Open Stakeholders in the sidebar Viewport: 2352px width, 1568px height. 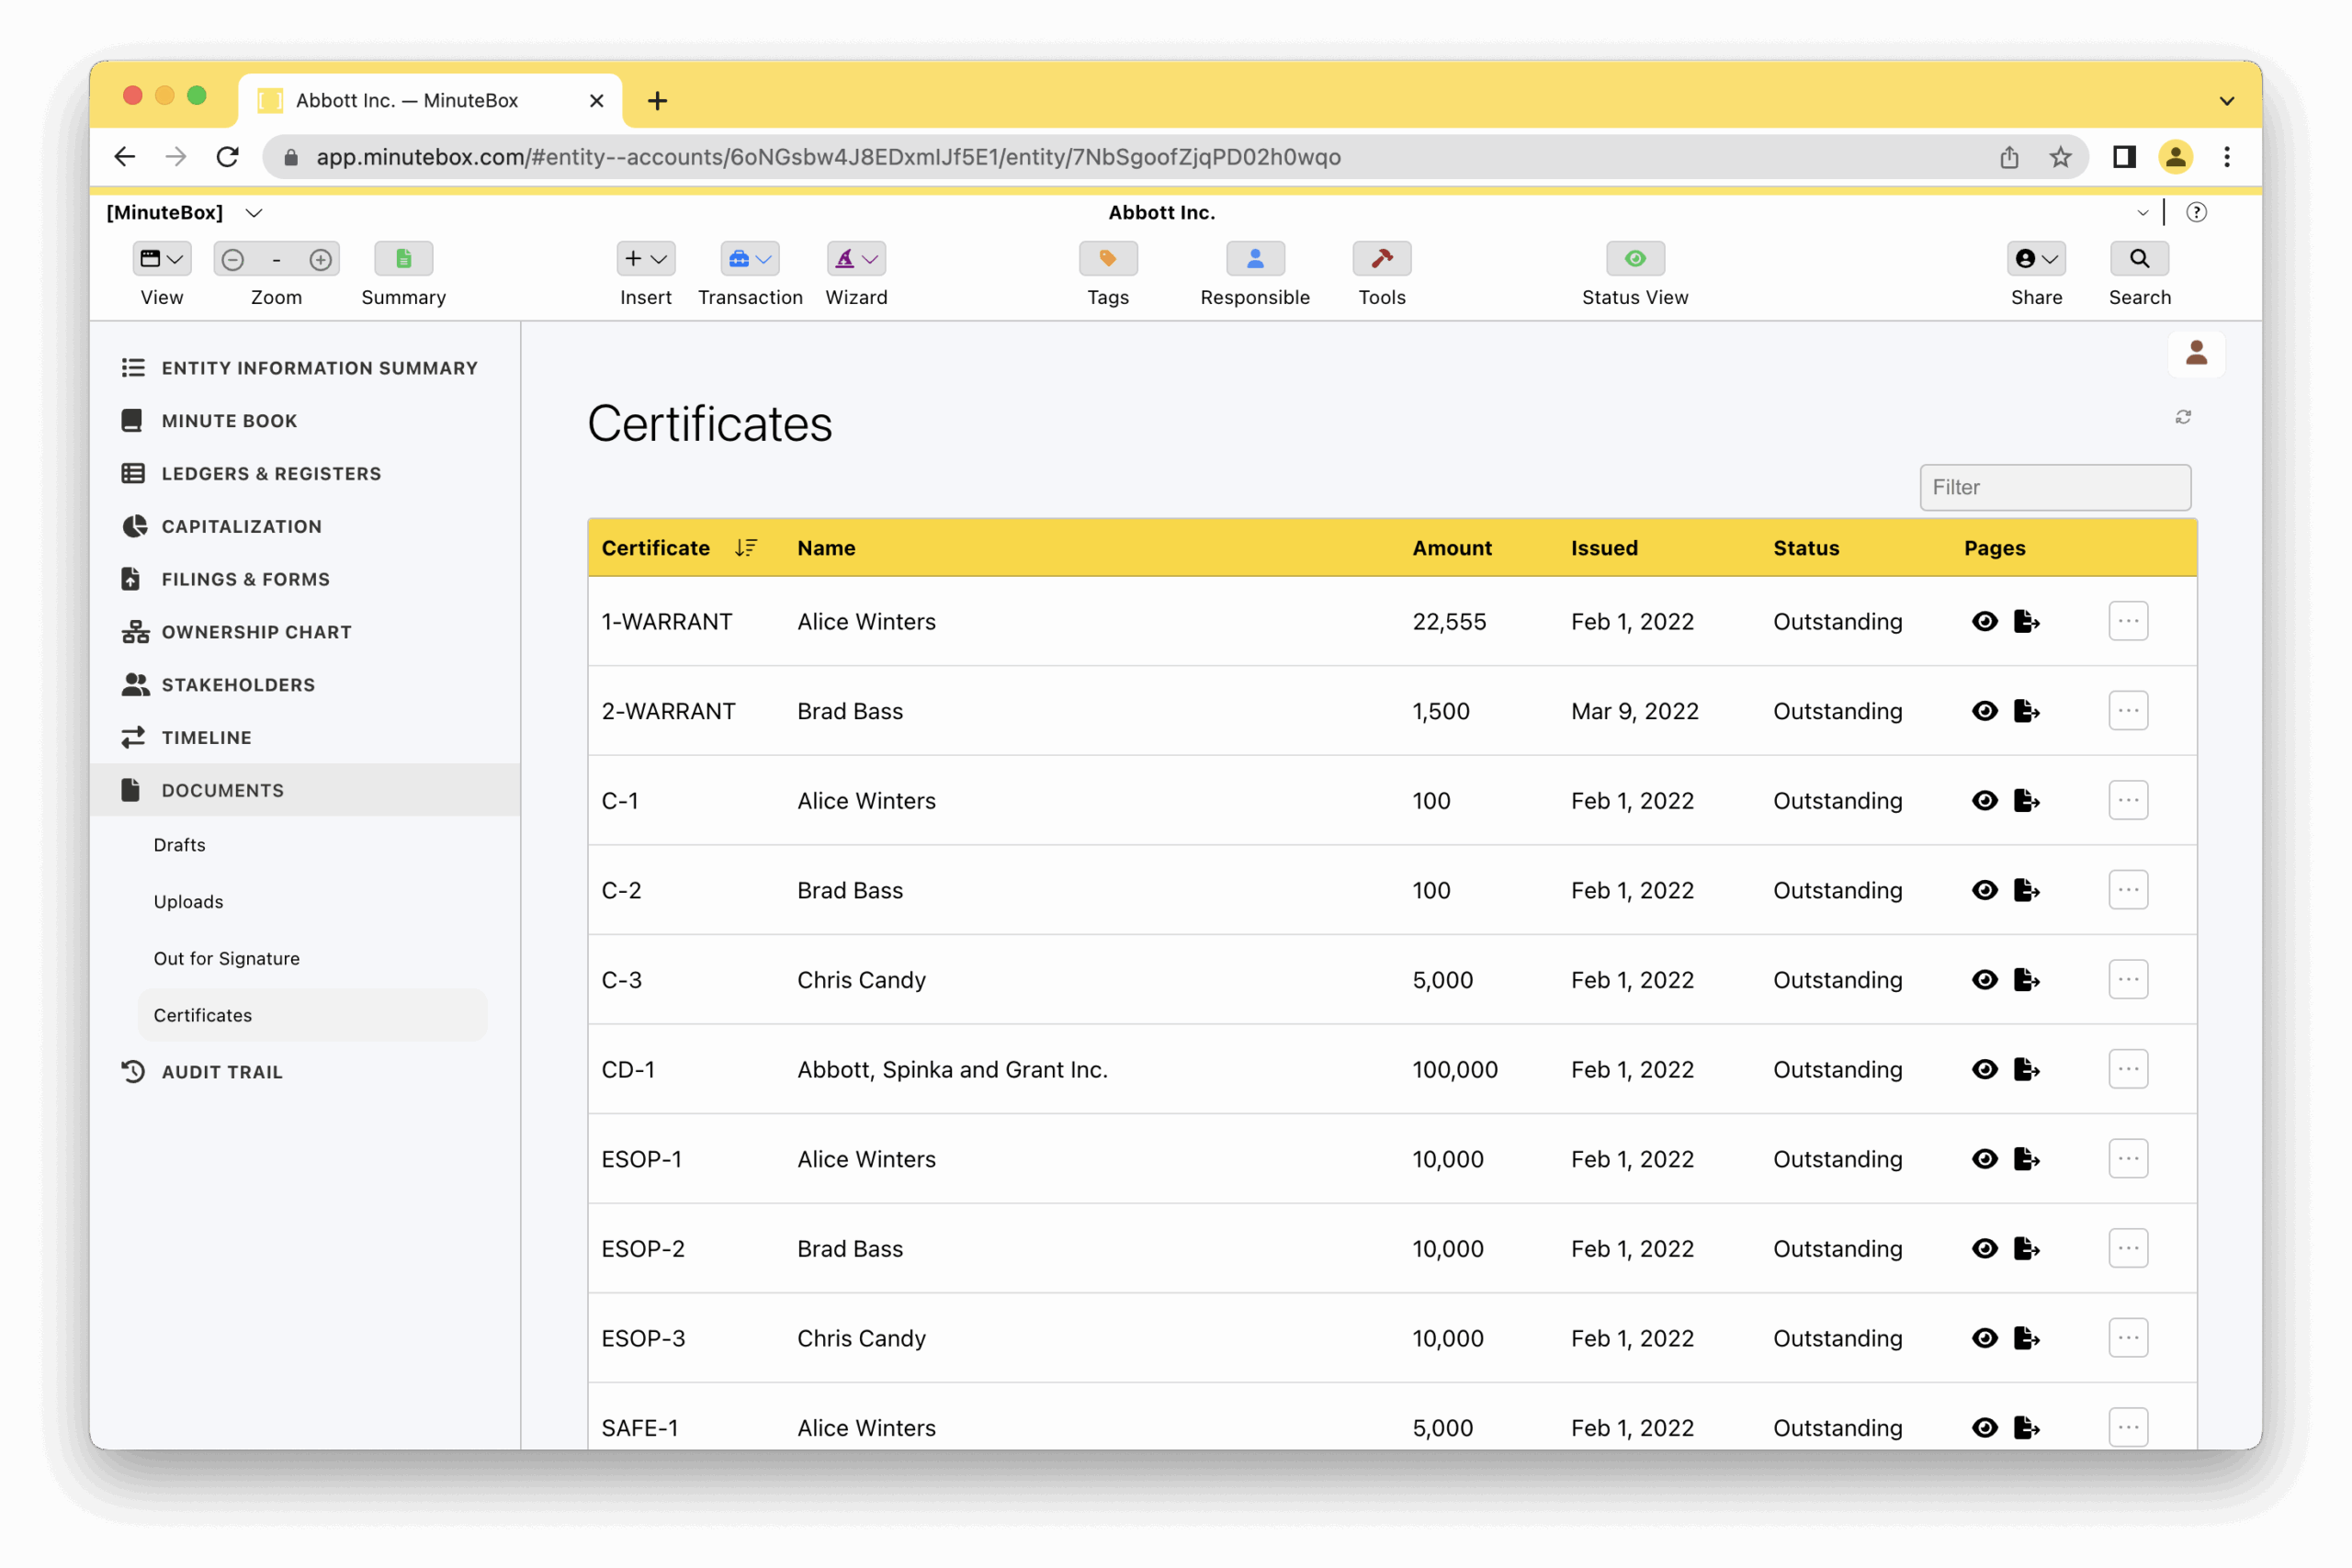point(238,685)
